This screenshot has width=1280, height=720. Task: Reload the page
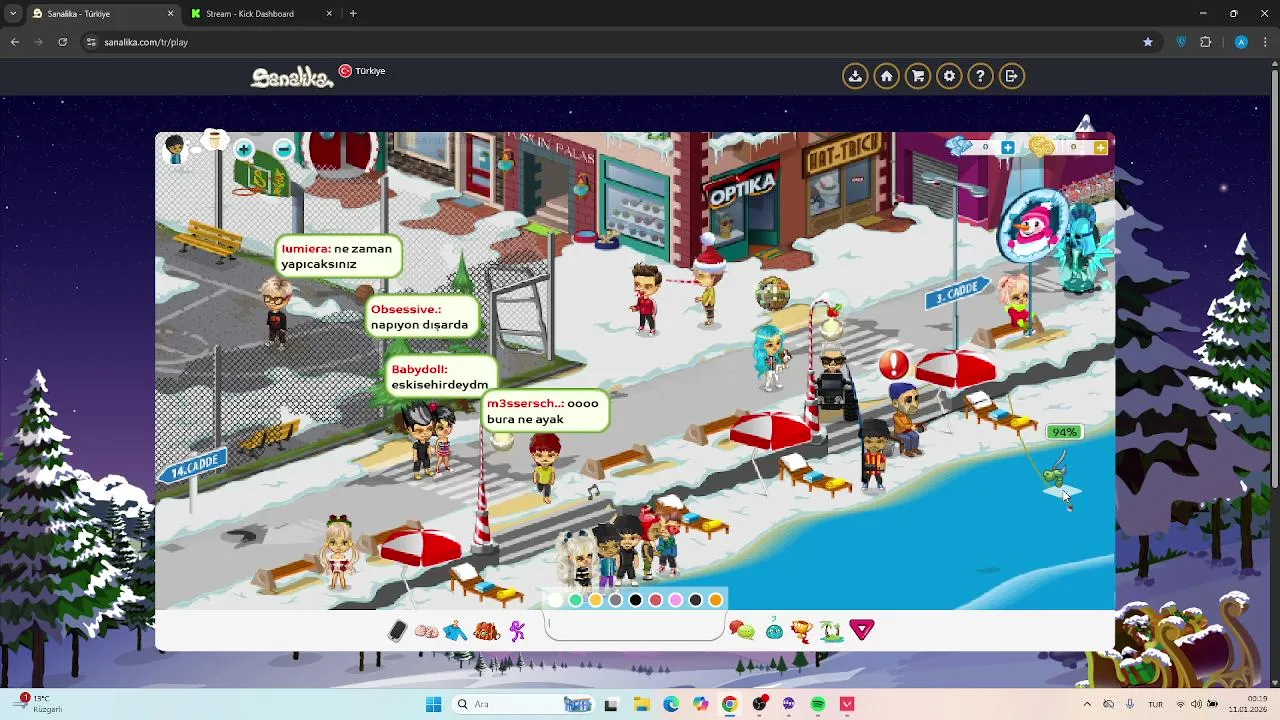point(63,42)
